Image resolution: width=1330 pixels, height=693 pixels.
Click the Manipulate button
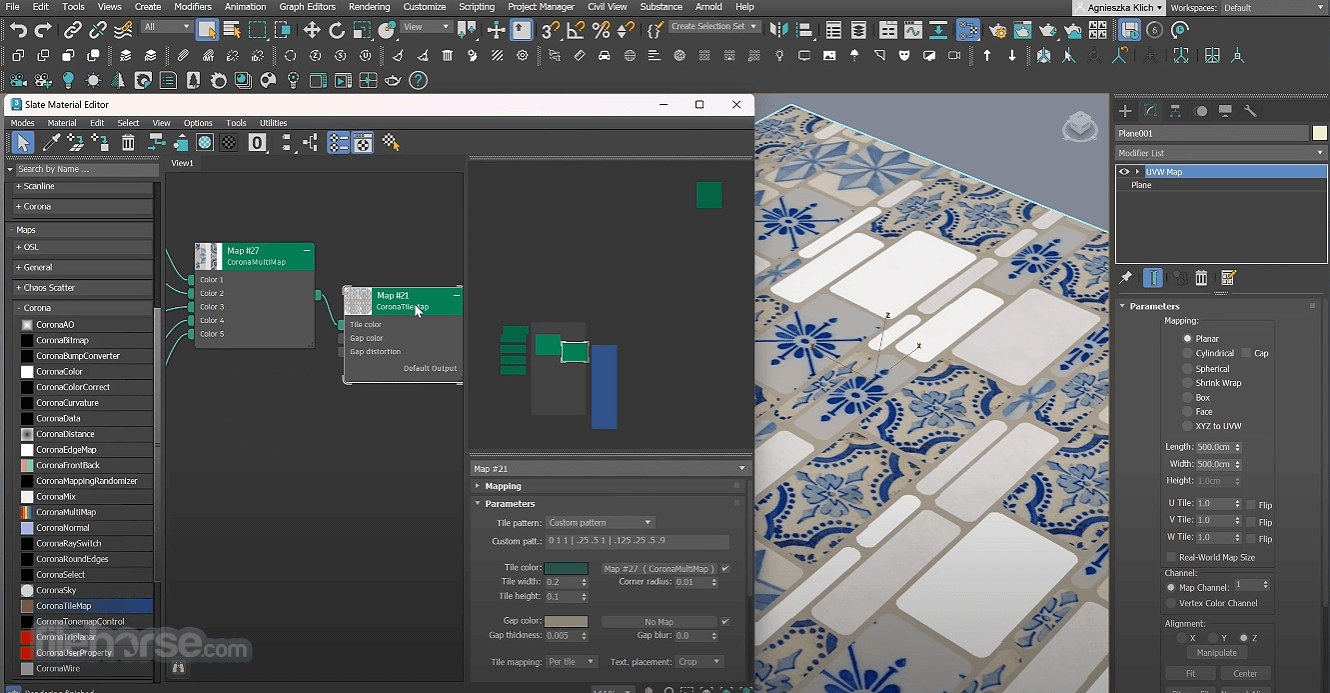(1217, 652)
